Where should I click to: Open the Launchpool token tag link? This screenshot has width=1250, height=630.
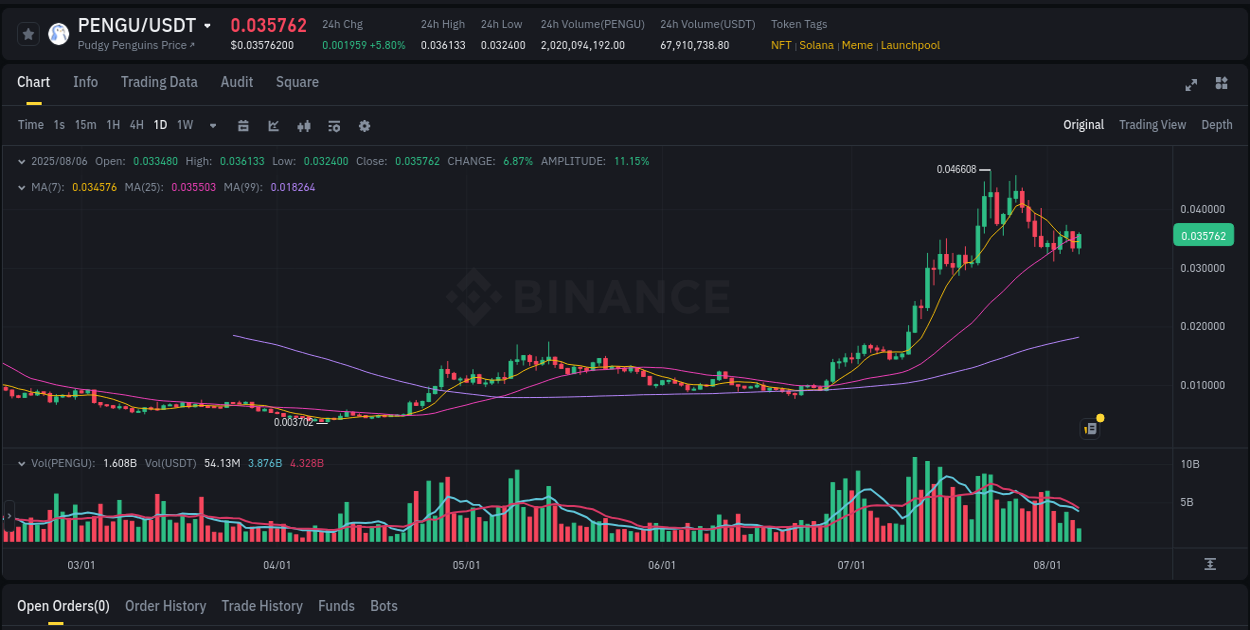click(x=910, y=45)
